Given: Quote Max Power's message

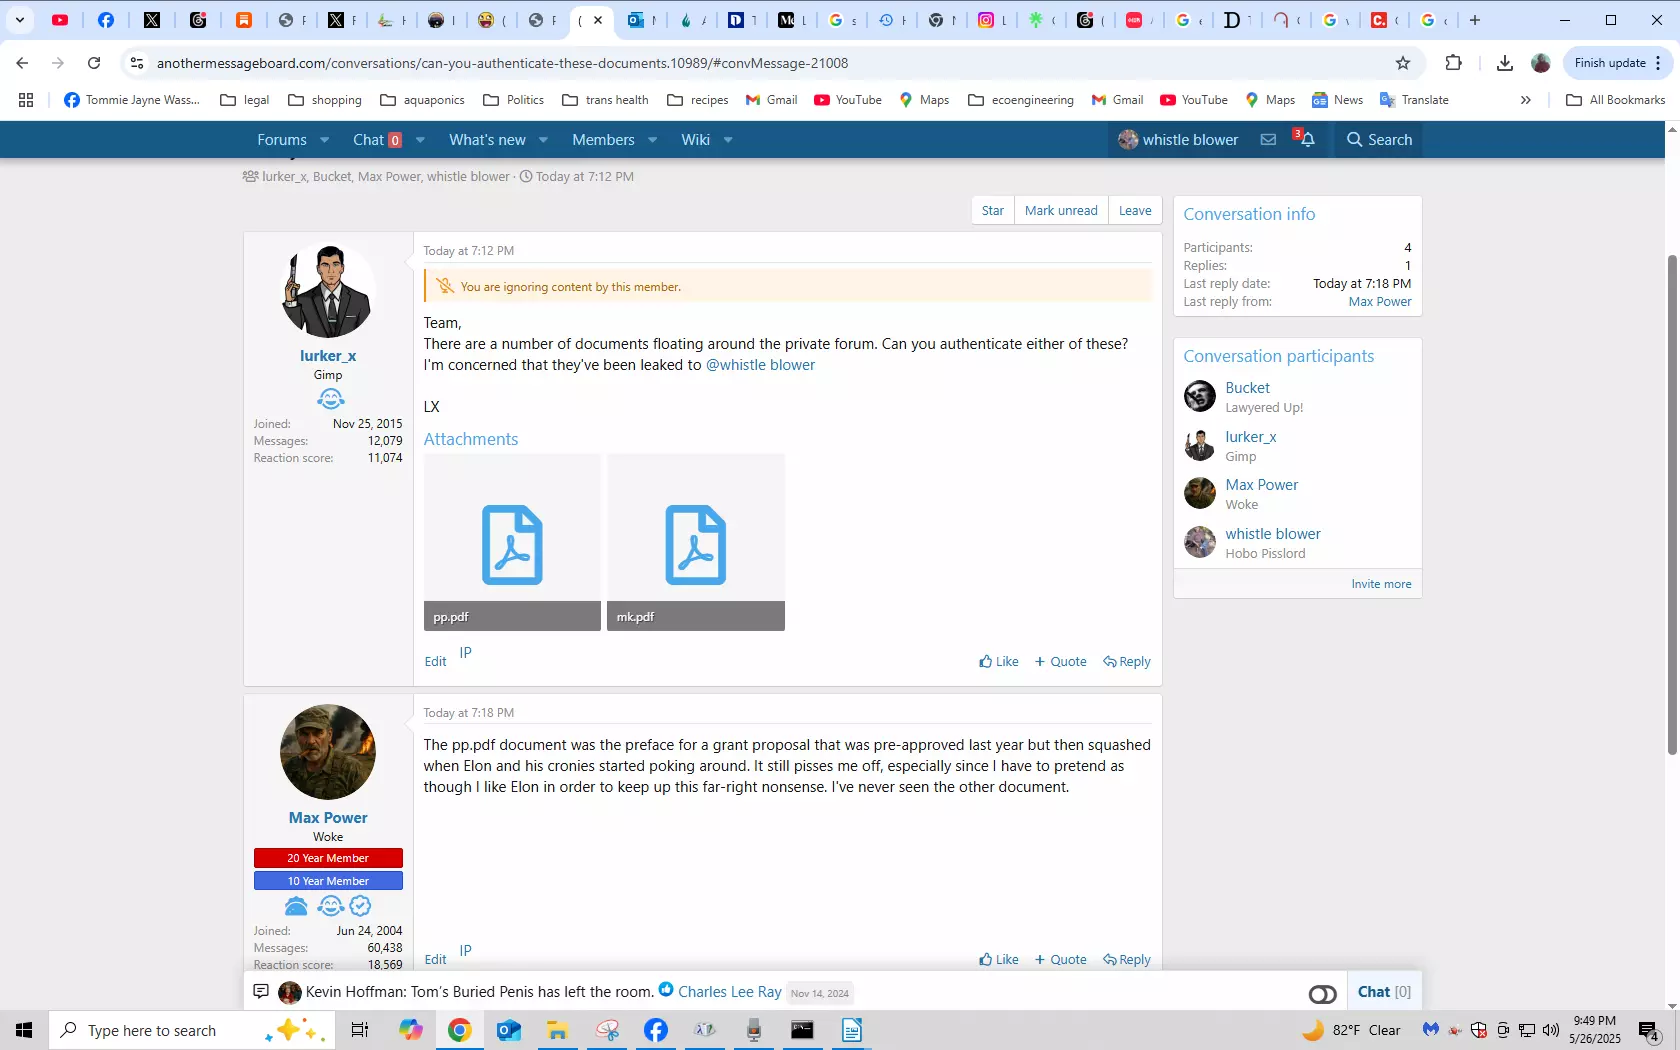Looking at the screenshot, I should pyautogui.click(x=1060, y=960).
